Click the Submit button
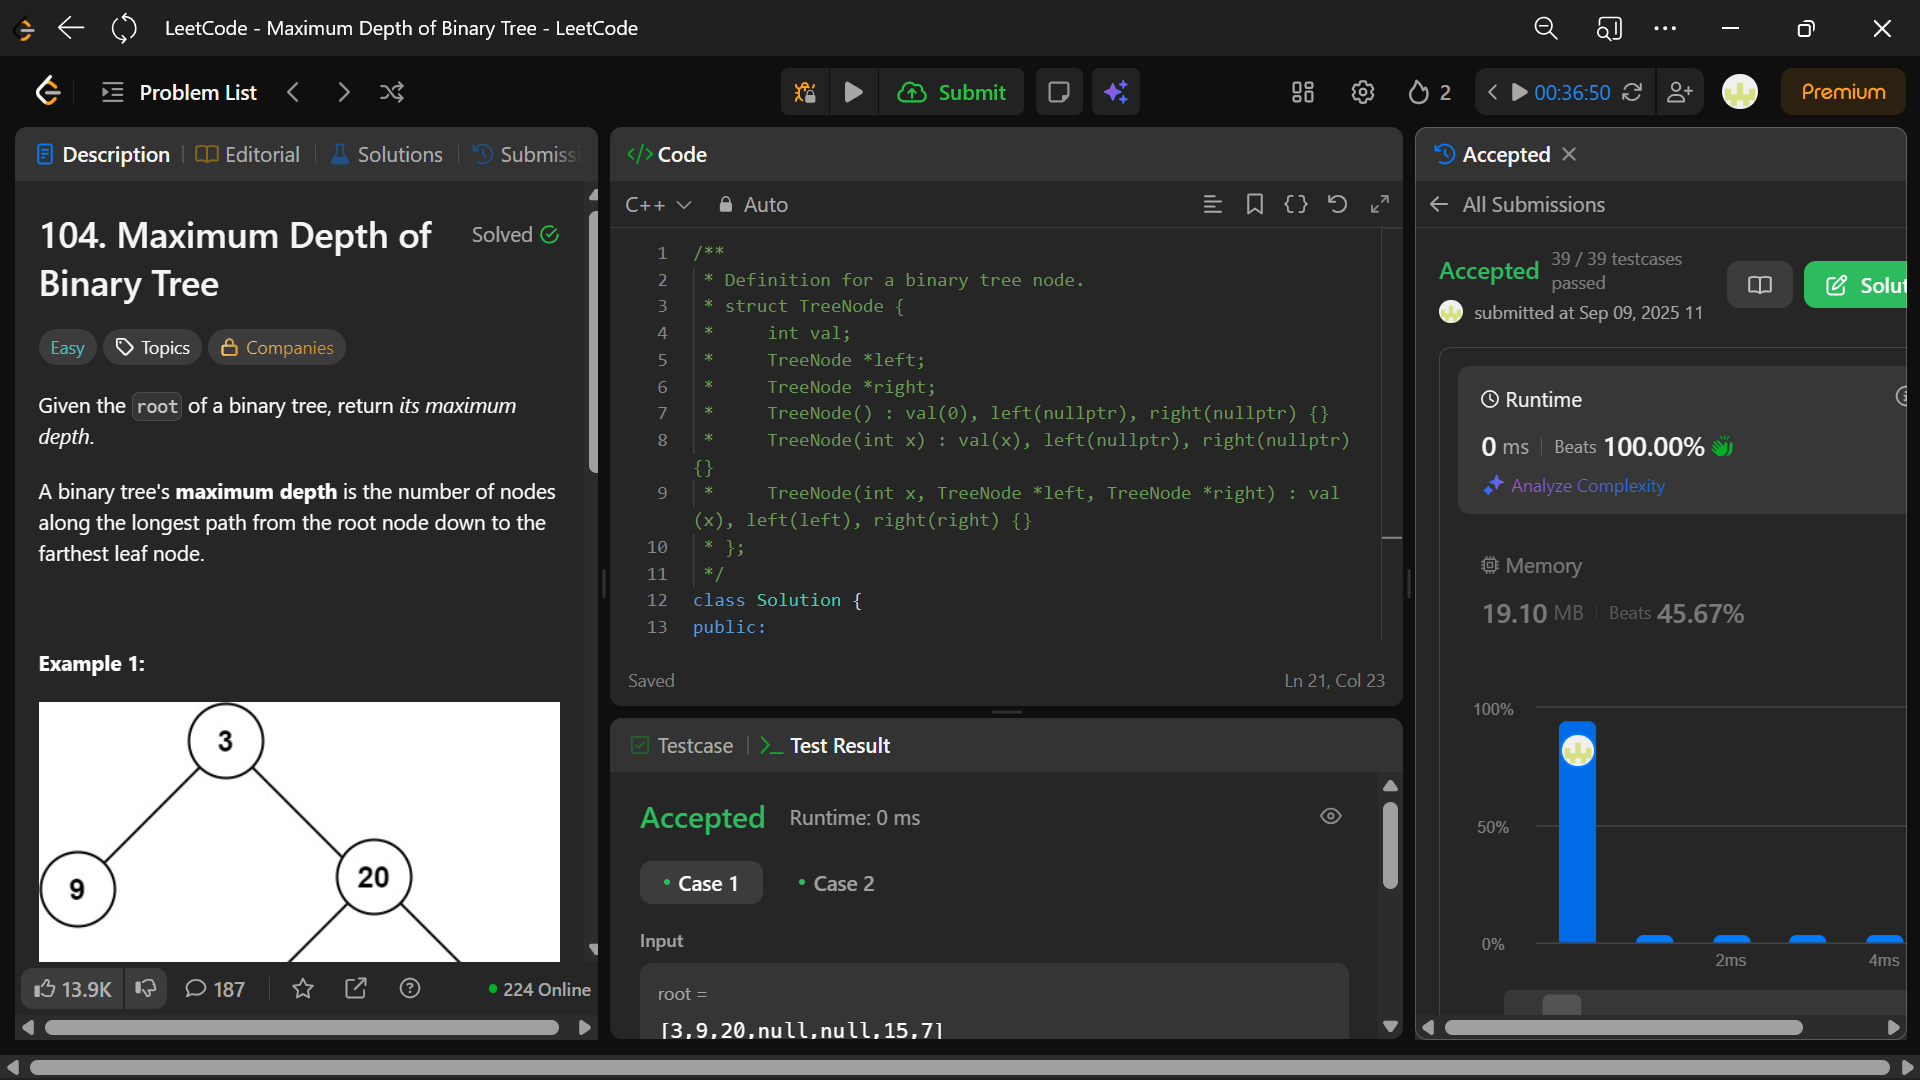This screenshot has height=1080, width=1920. click(x=952, y=92)
